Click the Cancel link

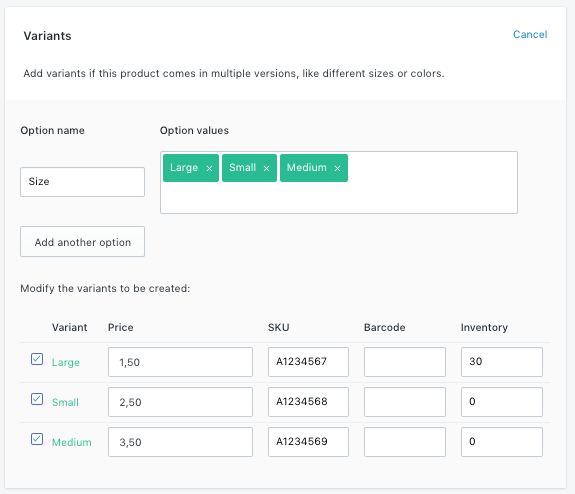tap(530, 34)
